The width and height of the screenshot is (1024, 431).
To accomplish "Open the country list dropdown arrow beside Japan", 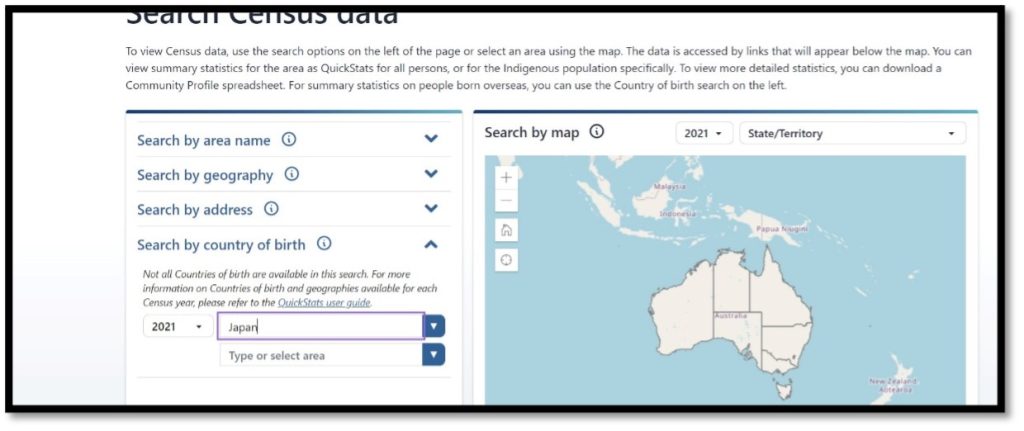I will [435, 327].
